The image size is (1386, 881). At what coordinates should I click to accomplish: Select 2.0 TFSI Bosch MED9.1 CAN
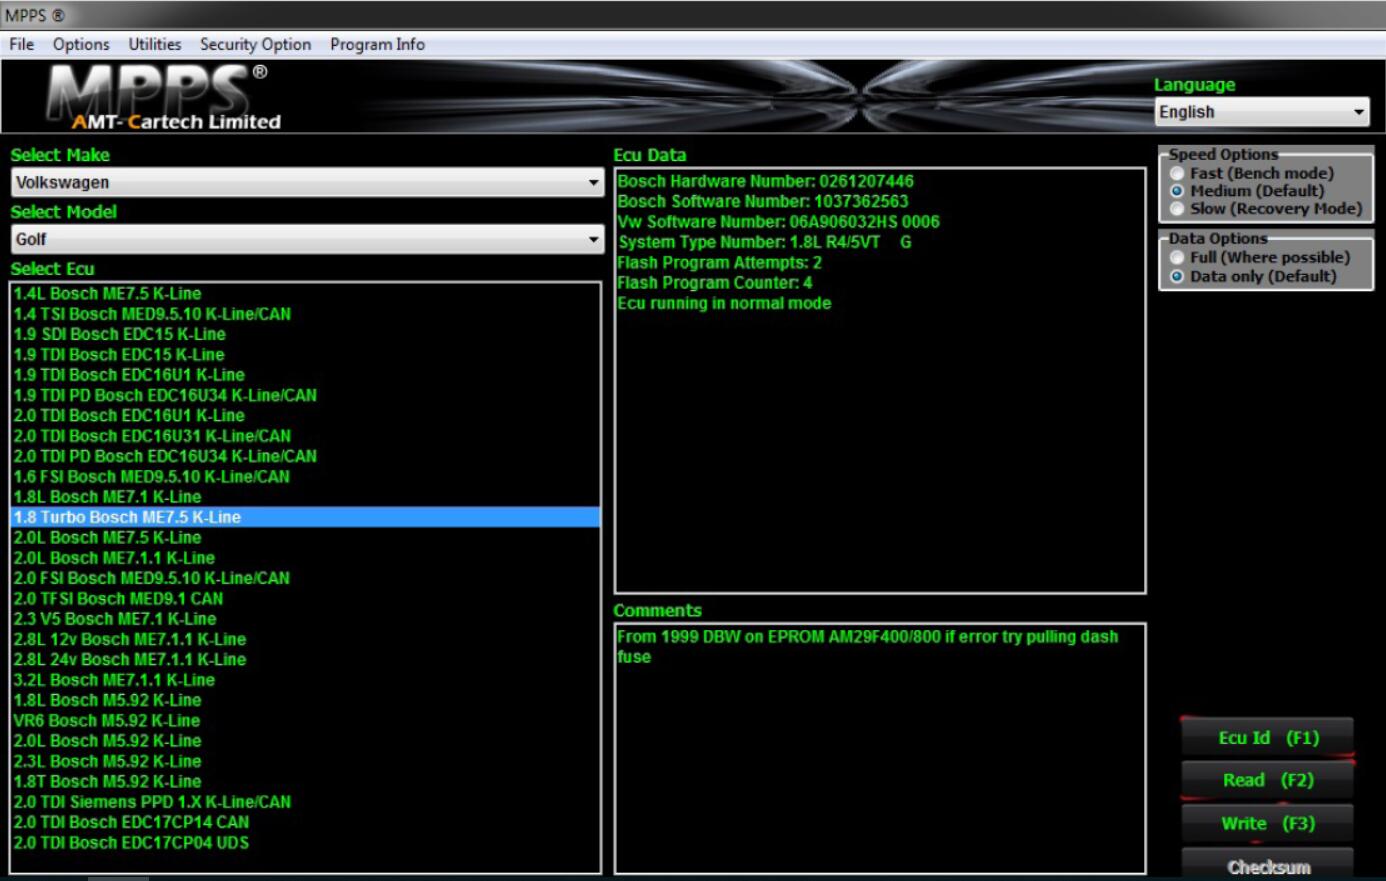(x=306, y=598)
